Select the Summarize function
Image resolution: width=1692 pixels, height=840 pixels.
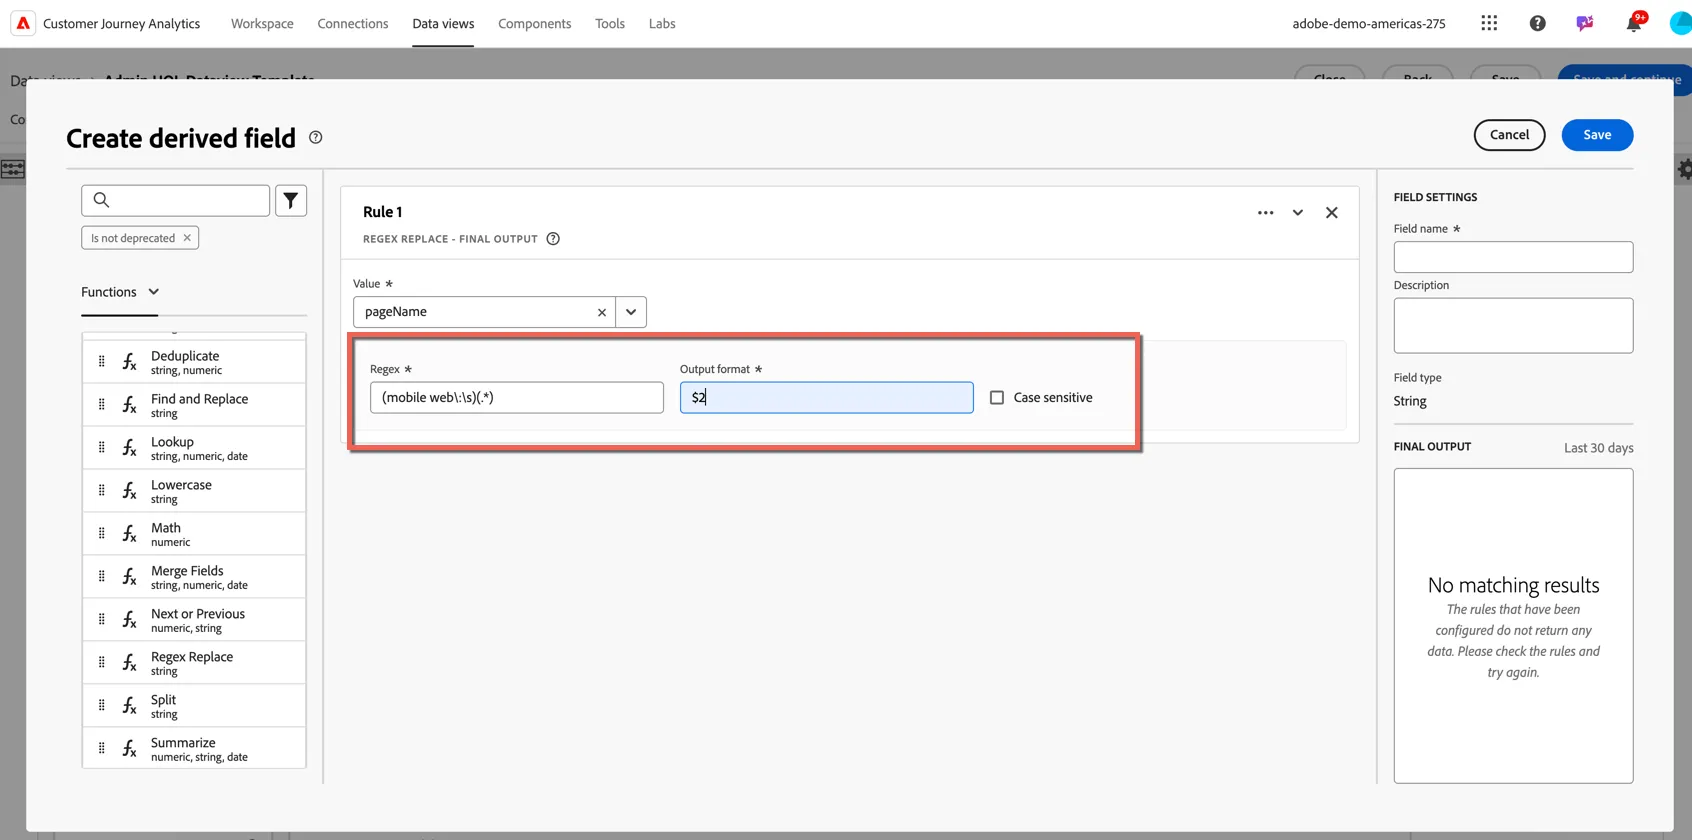coord(194,749)
